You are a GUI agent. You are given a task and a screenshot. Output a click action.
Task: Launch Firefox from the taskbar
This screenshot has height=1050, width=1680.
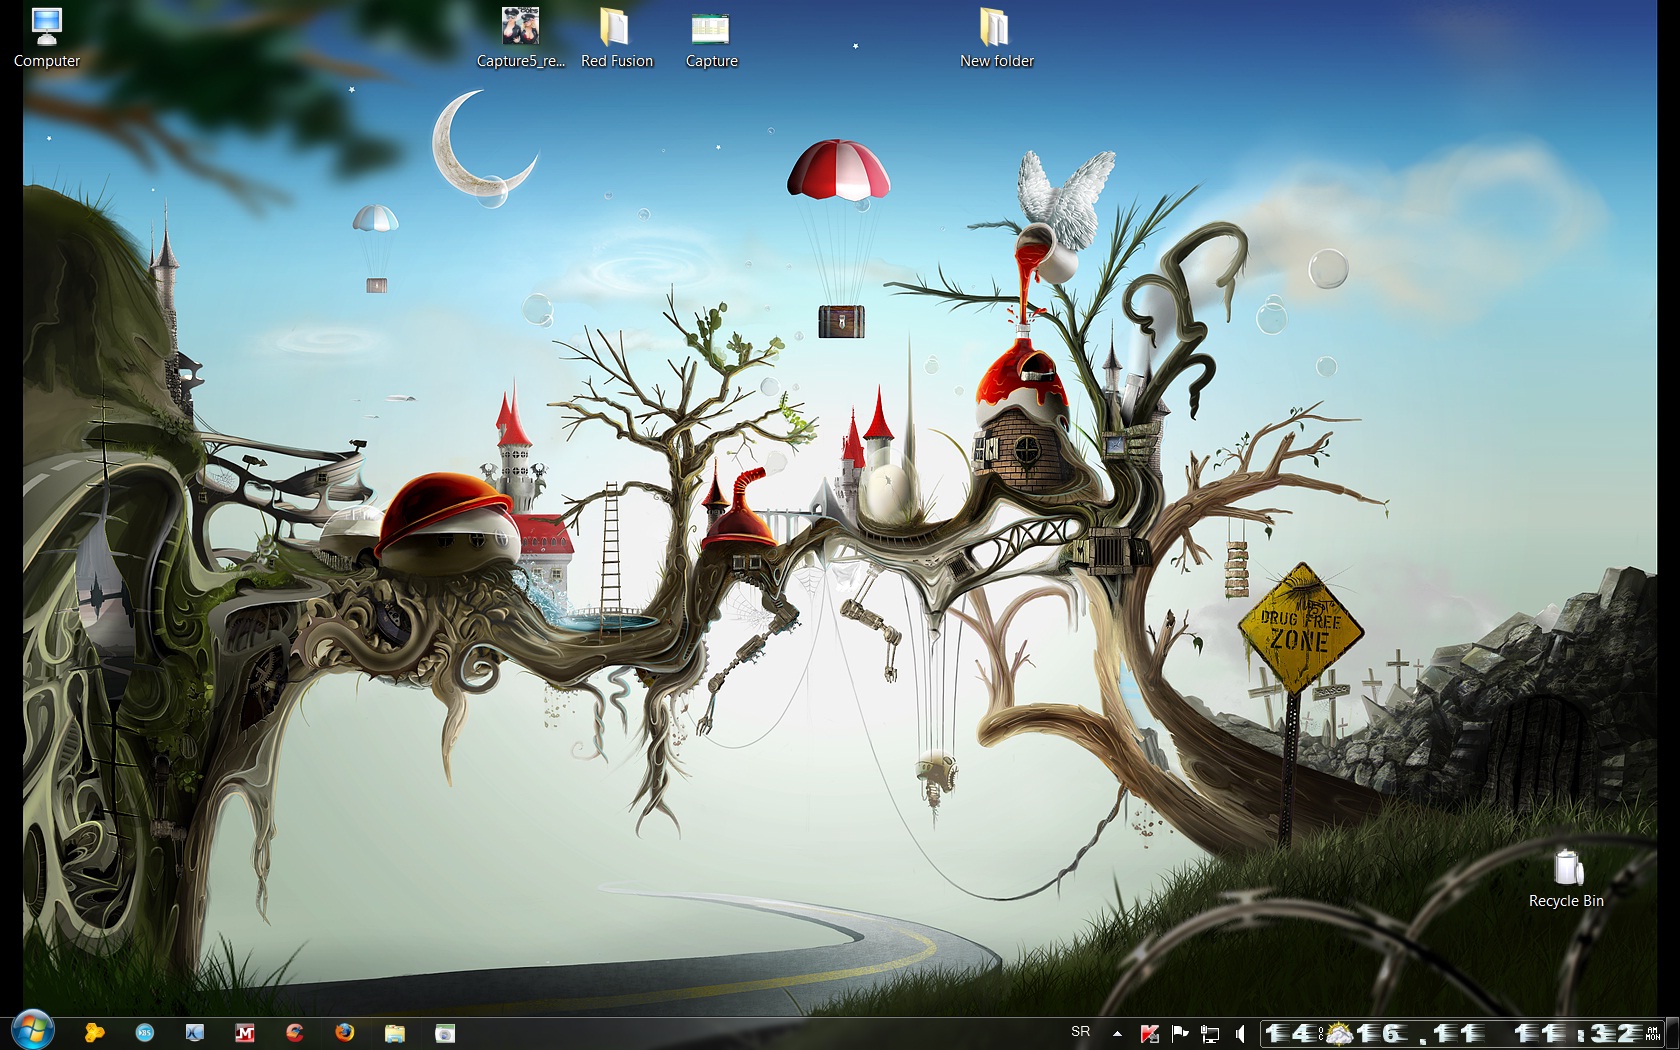[345, 1033]
